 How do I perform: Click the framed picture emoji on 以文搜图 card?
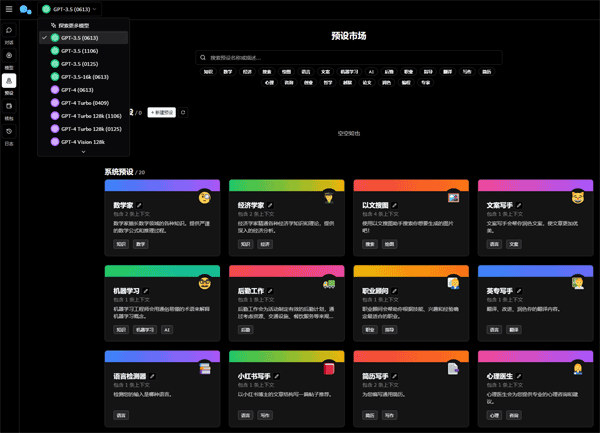pyautogui.click(x=453, y=197)
